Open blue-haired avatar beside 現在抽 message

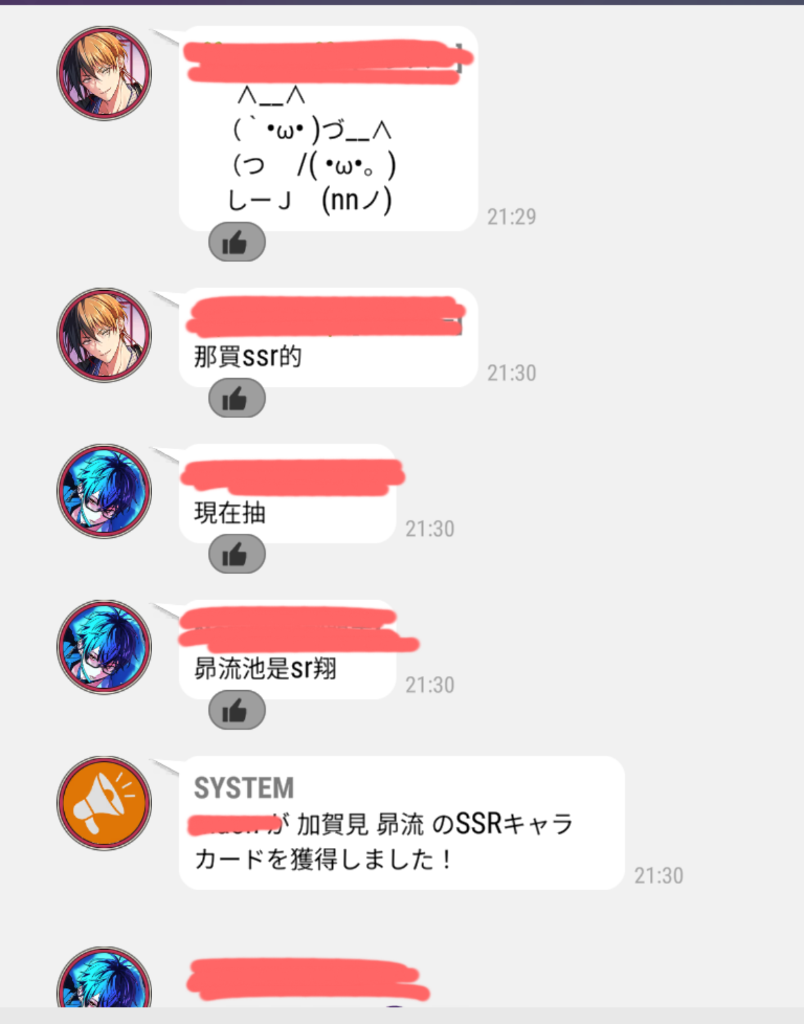(x=104, y=491)
